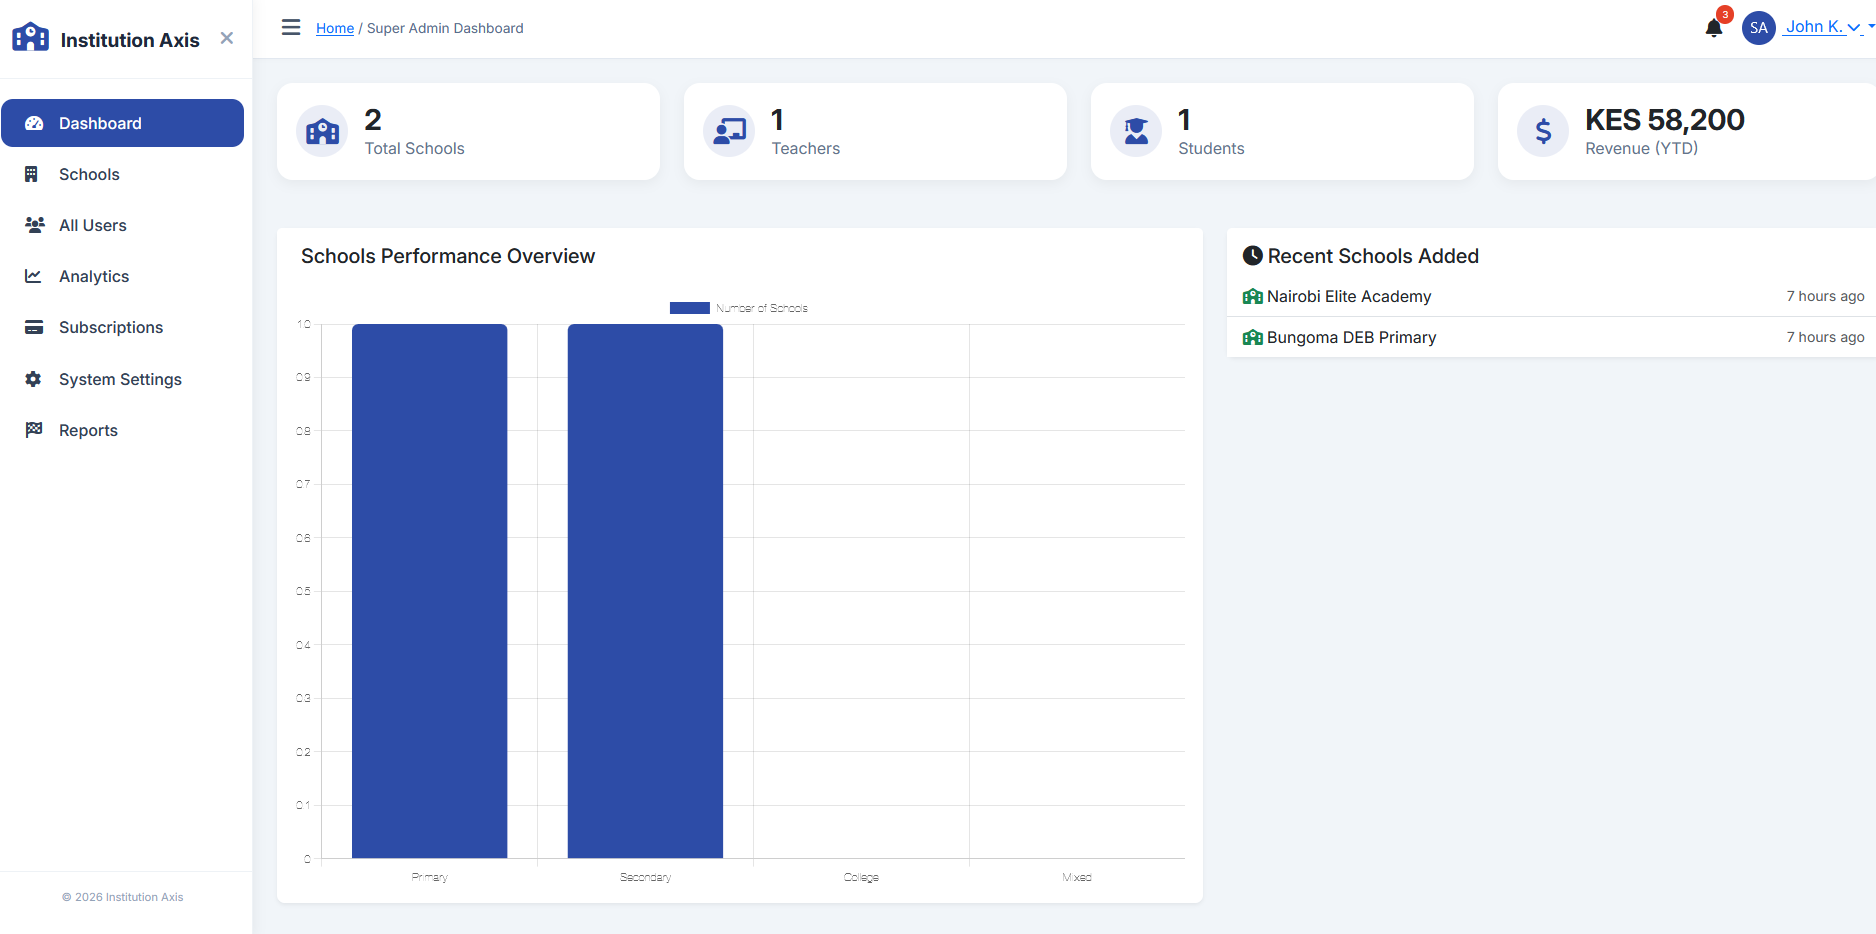The width and height of the screenshot is (1876, 934).
Task: Open the notification bell
Action: 1713,27
